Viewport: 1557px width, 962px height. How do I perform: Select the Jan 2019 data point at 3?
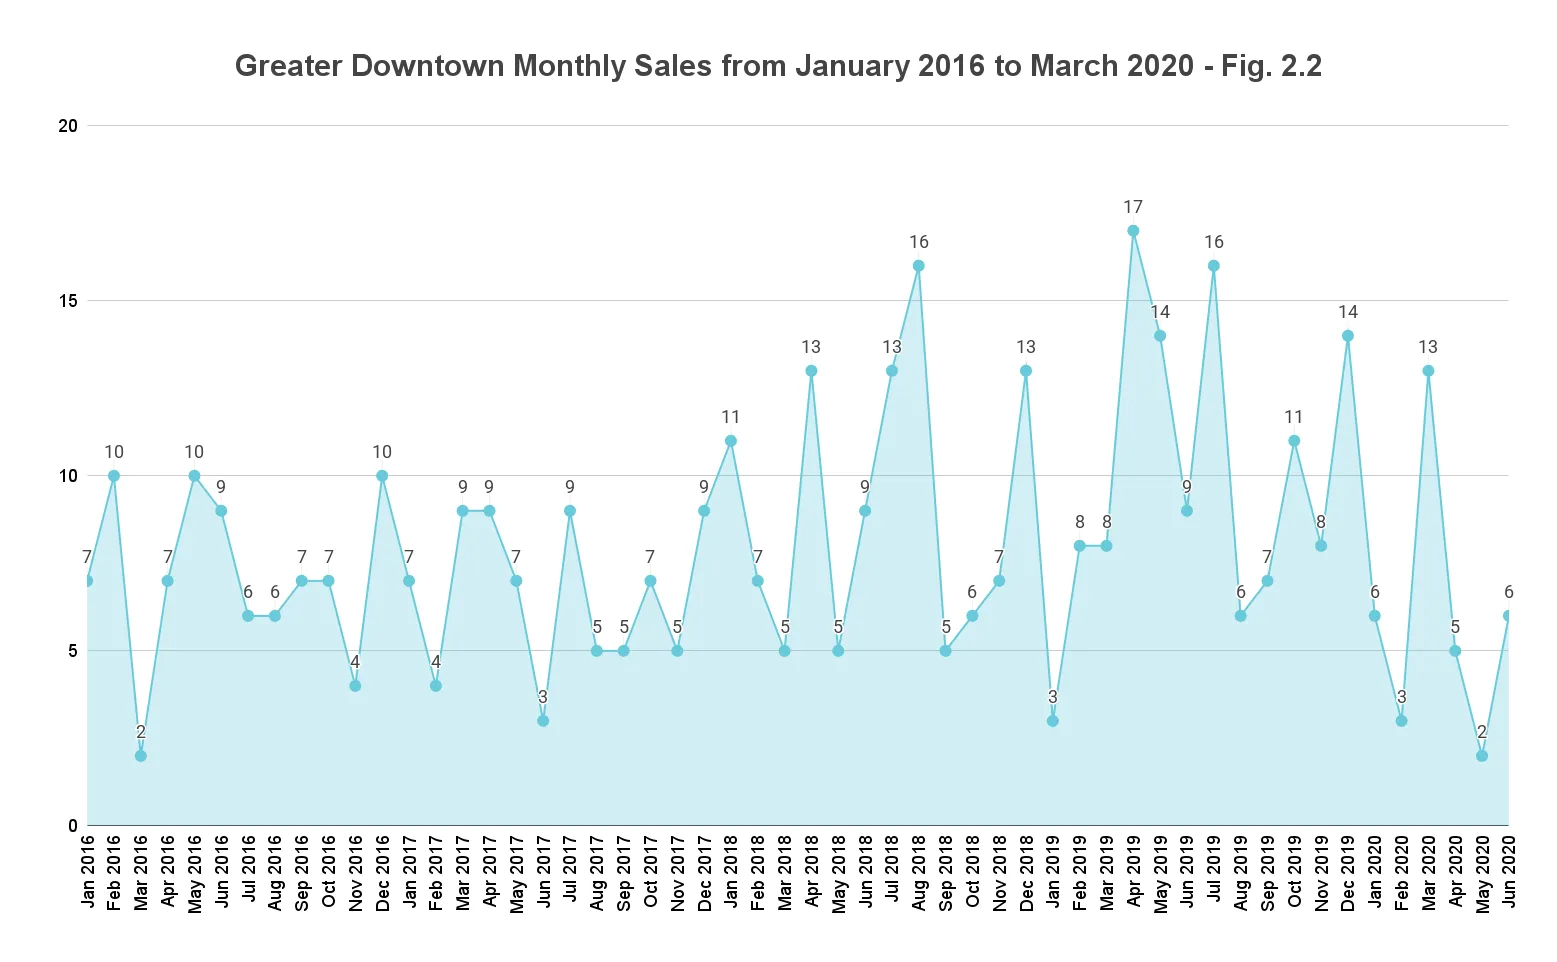click(1052, 721)
